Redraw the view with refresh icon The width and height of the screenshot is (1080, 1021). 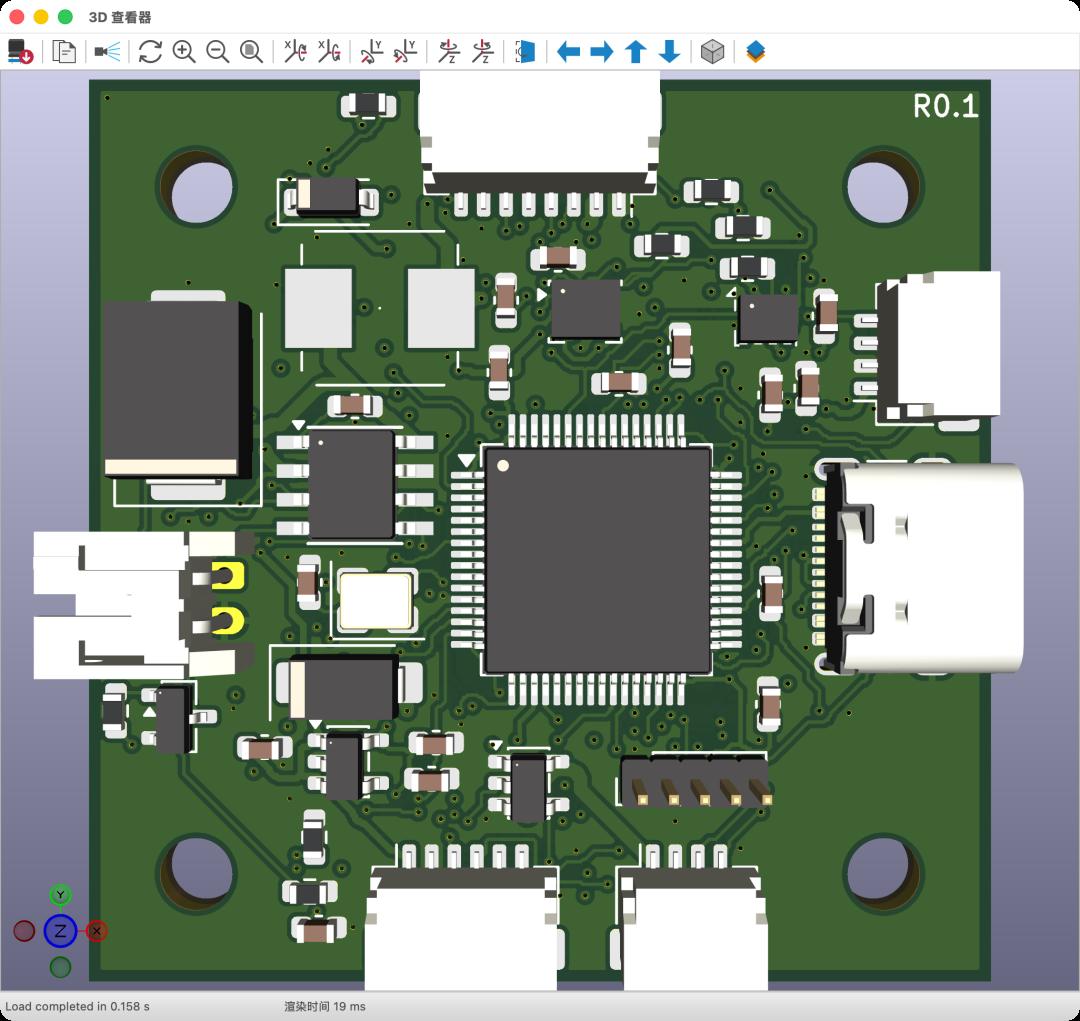point(149,52)
